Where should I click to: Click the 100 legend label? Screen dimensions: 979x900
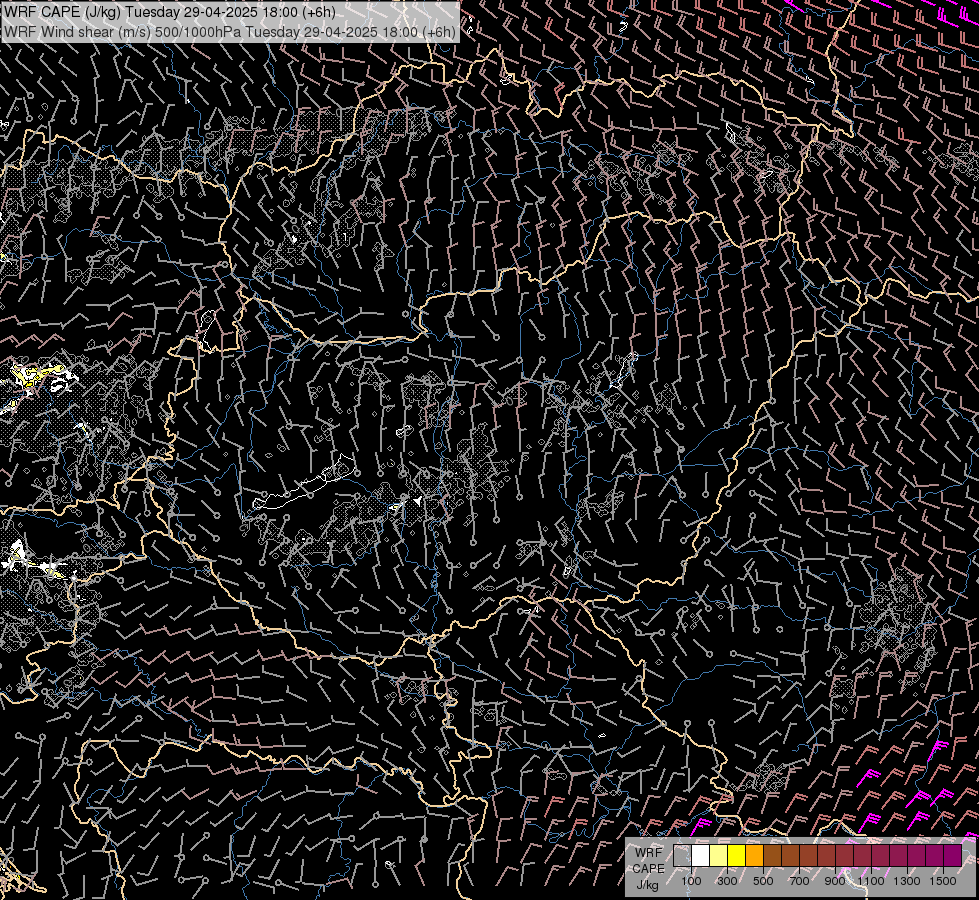pyautogui.click(x=691, y=881)
